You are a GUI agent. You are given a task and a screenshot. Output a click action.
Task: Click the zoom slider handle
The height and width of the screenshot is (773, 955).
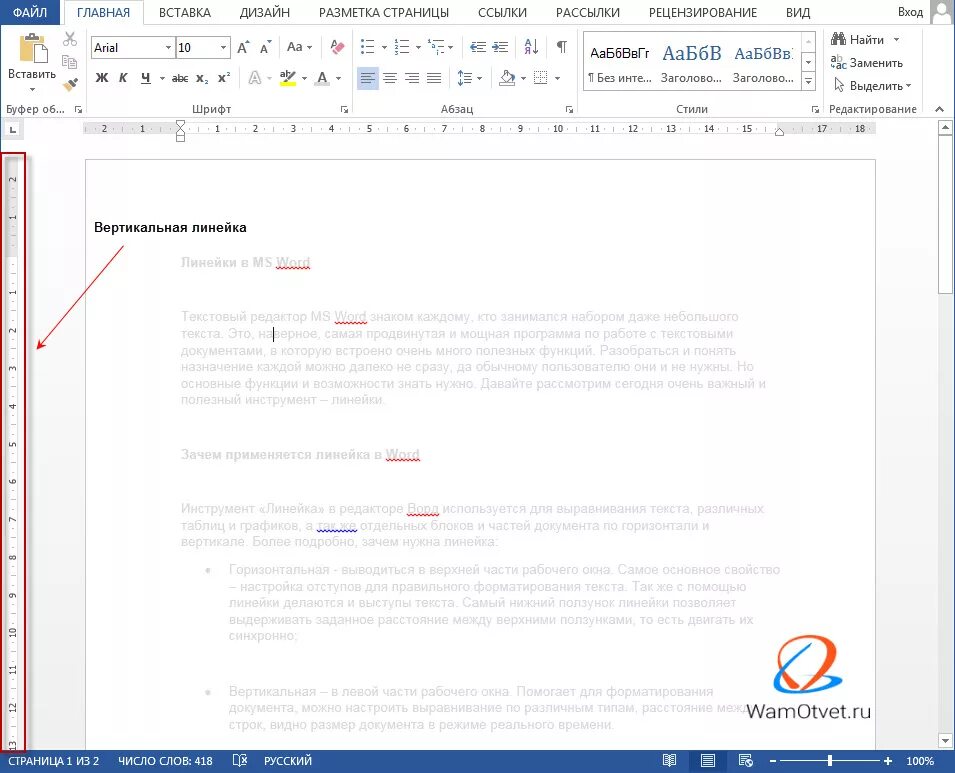point(830,761)
